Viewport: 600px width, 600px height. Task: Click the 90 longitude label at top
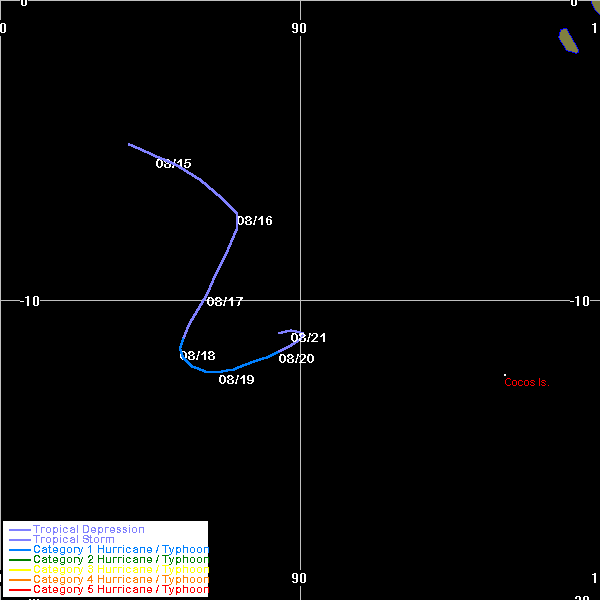(x=299, y=28)
